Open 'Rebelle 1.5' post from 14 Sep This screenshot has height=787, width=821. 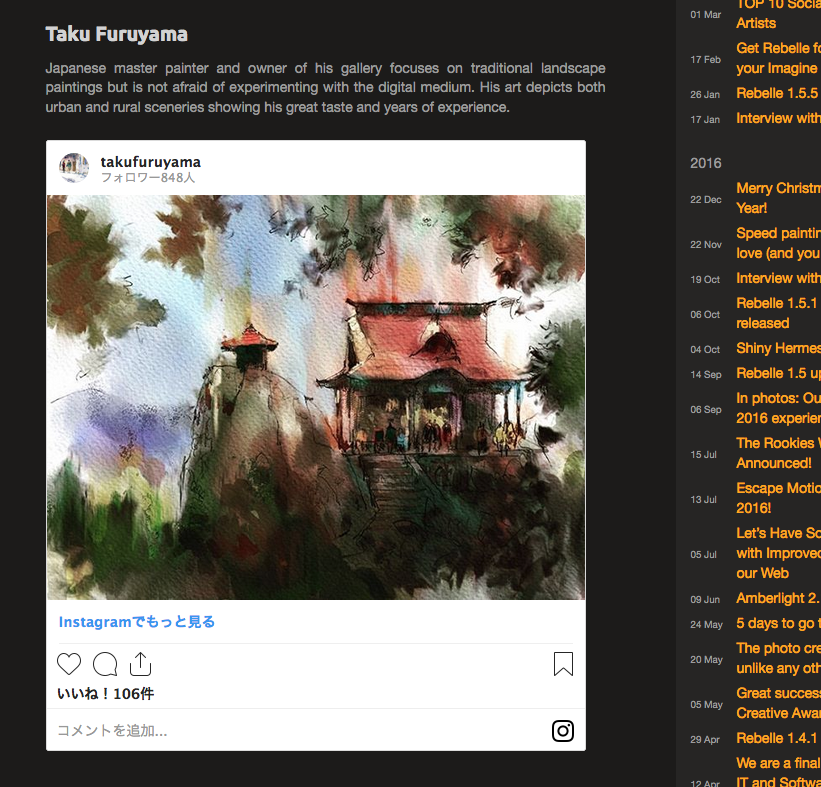pyautogui.click(x=778, y=373)
